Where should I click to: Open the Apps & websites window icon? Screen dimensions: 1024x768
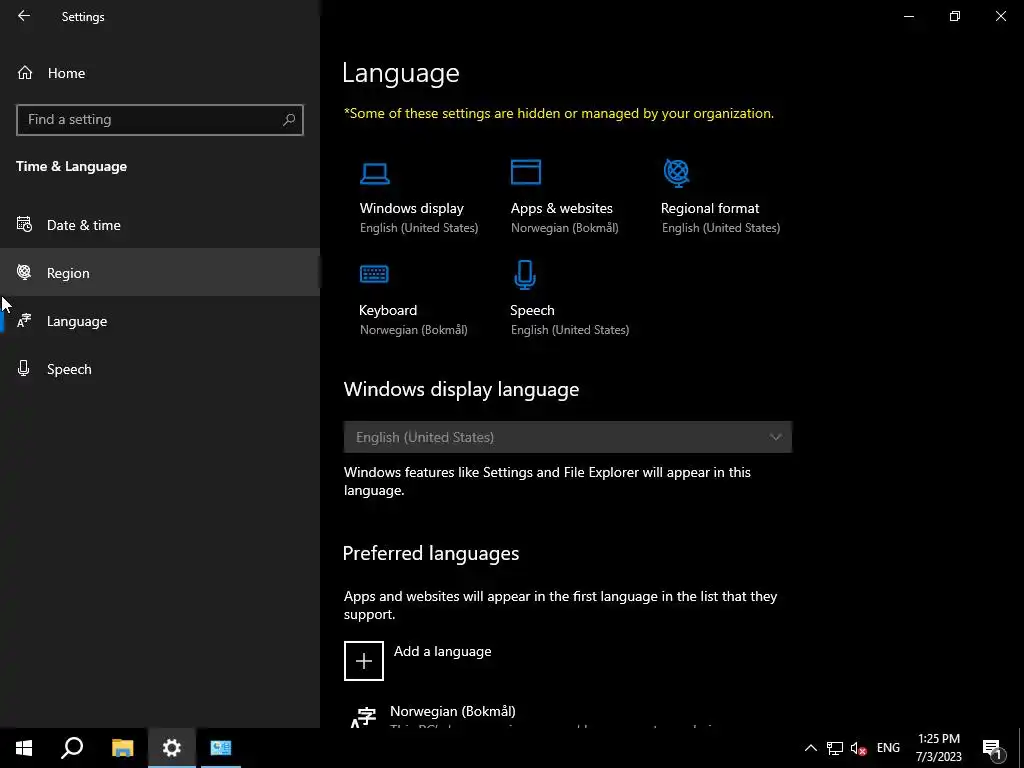tap(526, 172)
